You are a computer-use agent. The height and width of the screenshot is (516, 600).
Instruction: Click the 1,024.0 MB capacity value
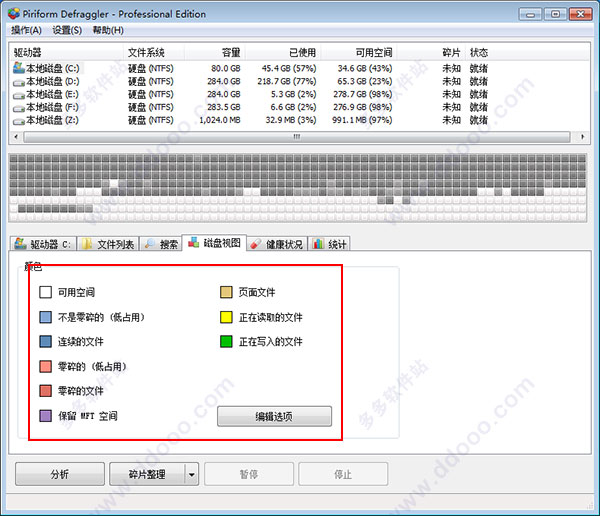tap(220, 120)
